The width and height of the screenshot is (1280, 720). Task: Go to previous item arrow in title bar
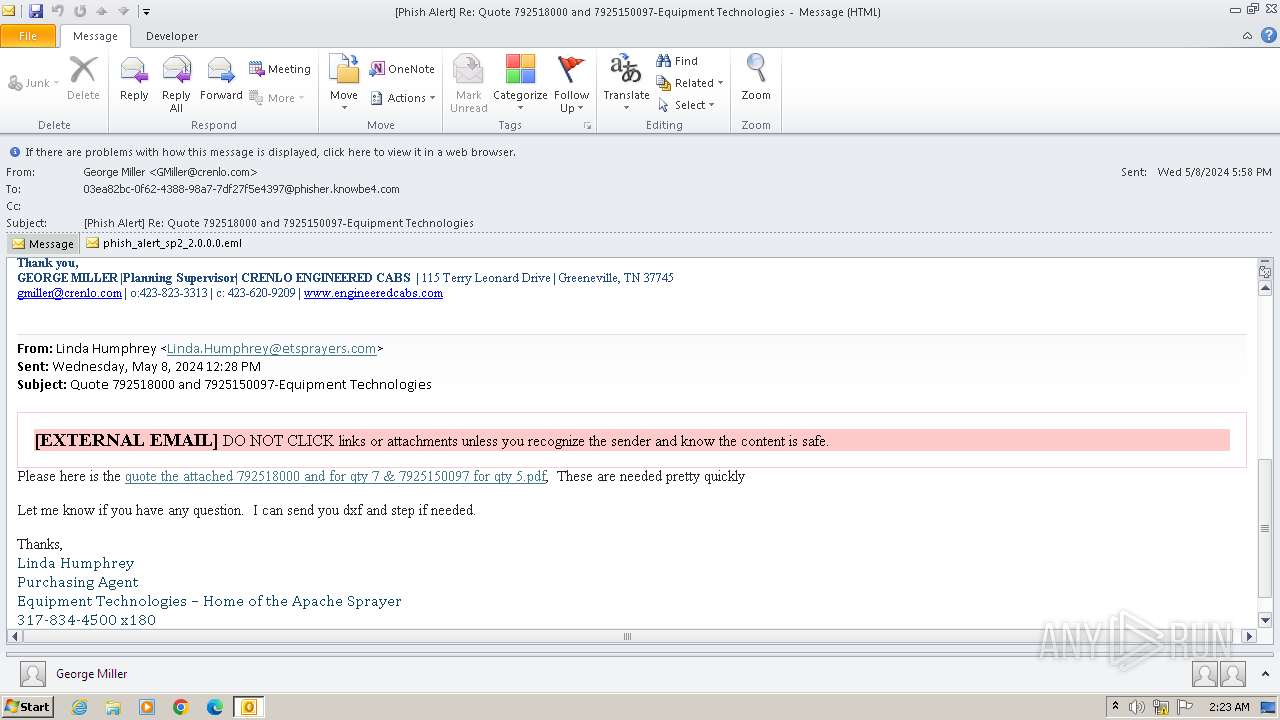click(102, 11)
